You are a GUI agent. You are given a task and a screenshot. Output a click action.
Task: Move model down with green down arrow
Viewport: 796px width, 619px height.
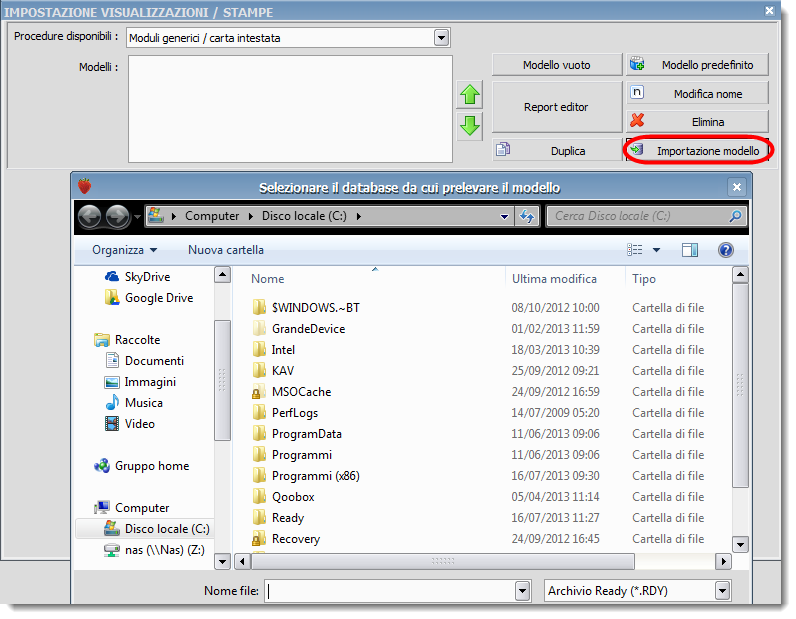pos(470,126)
